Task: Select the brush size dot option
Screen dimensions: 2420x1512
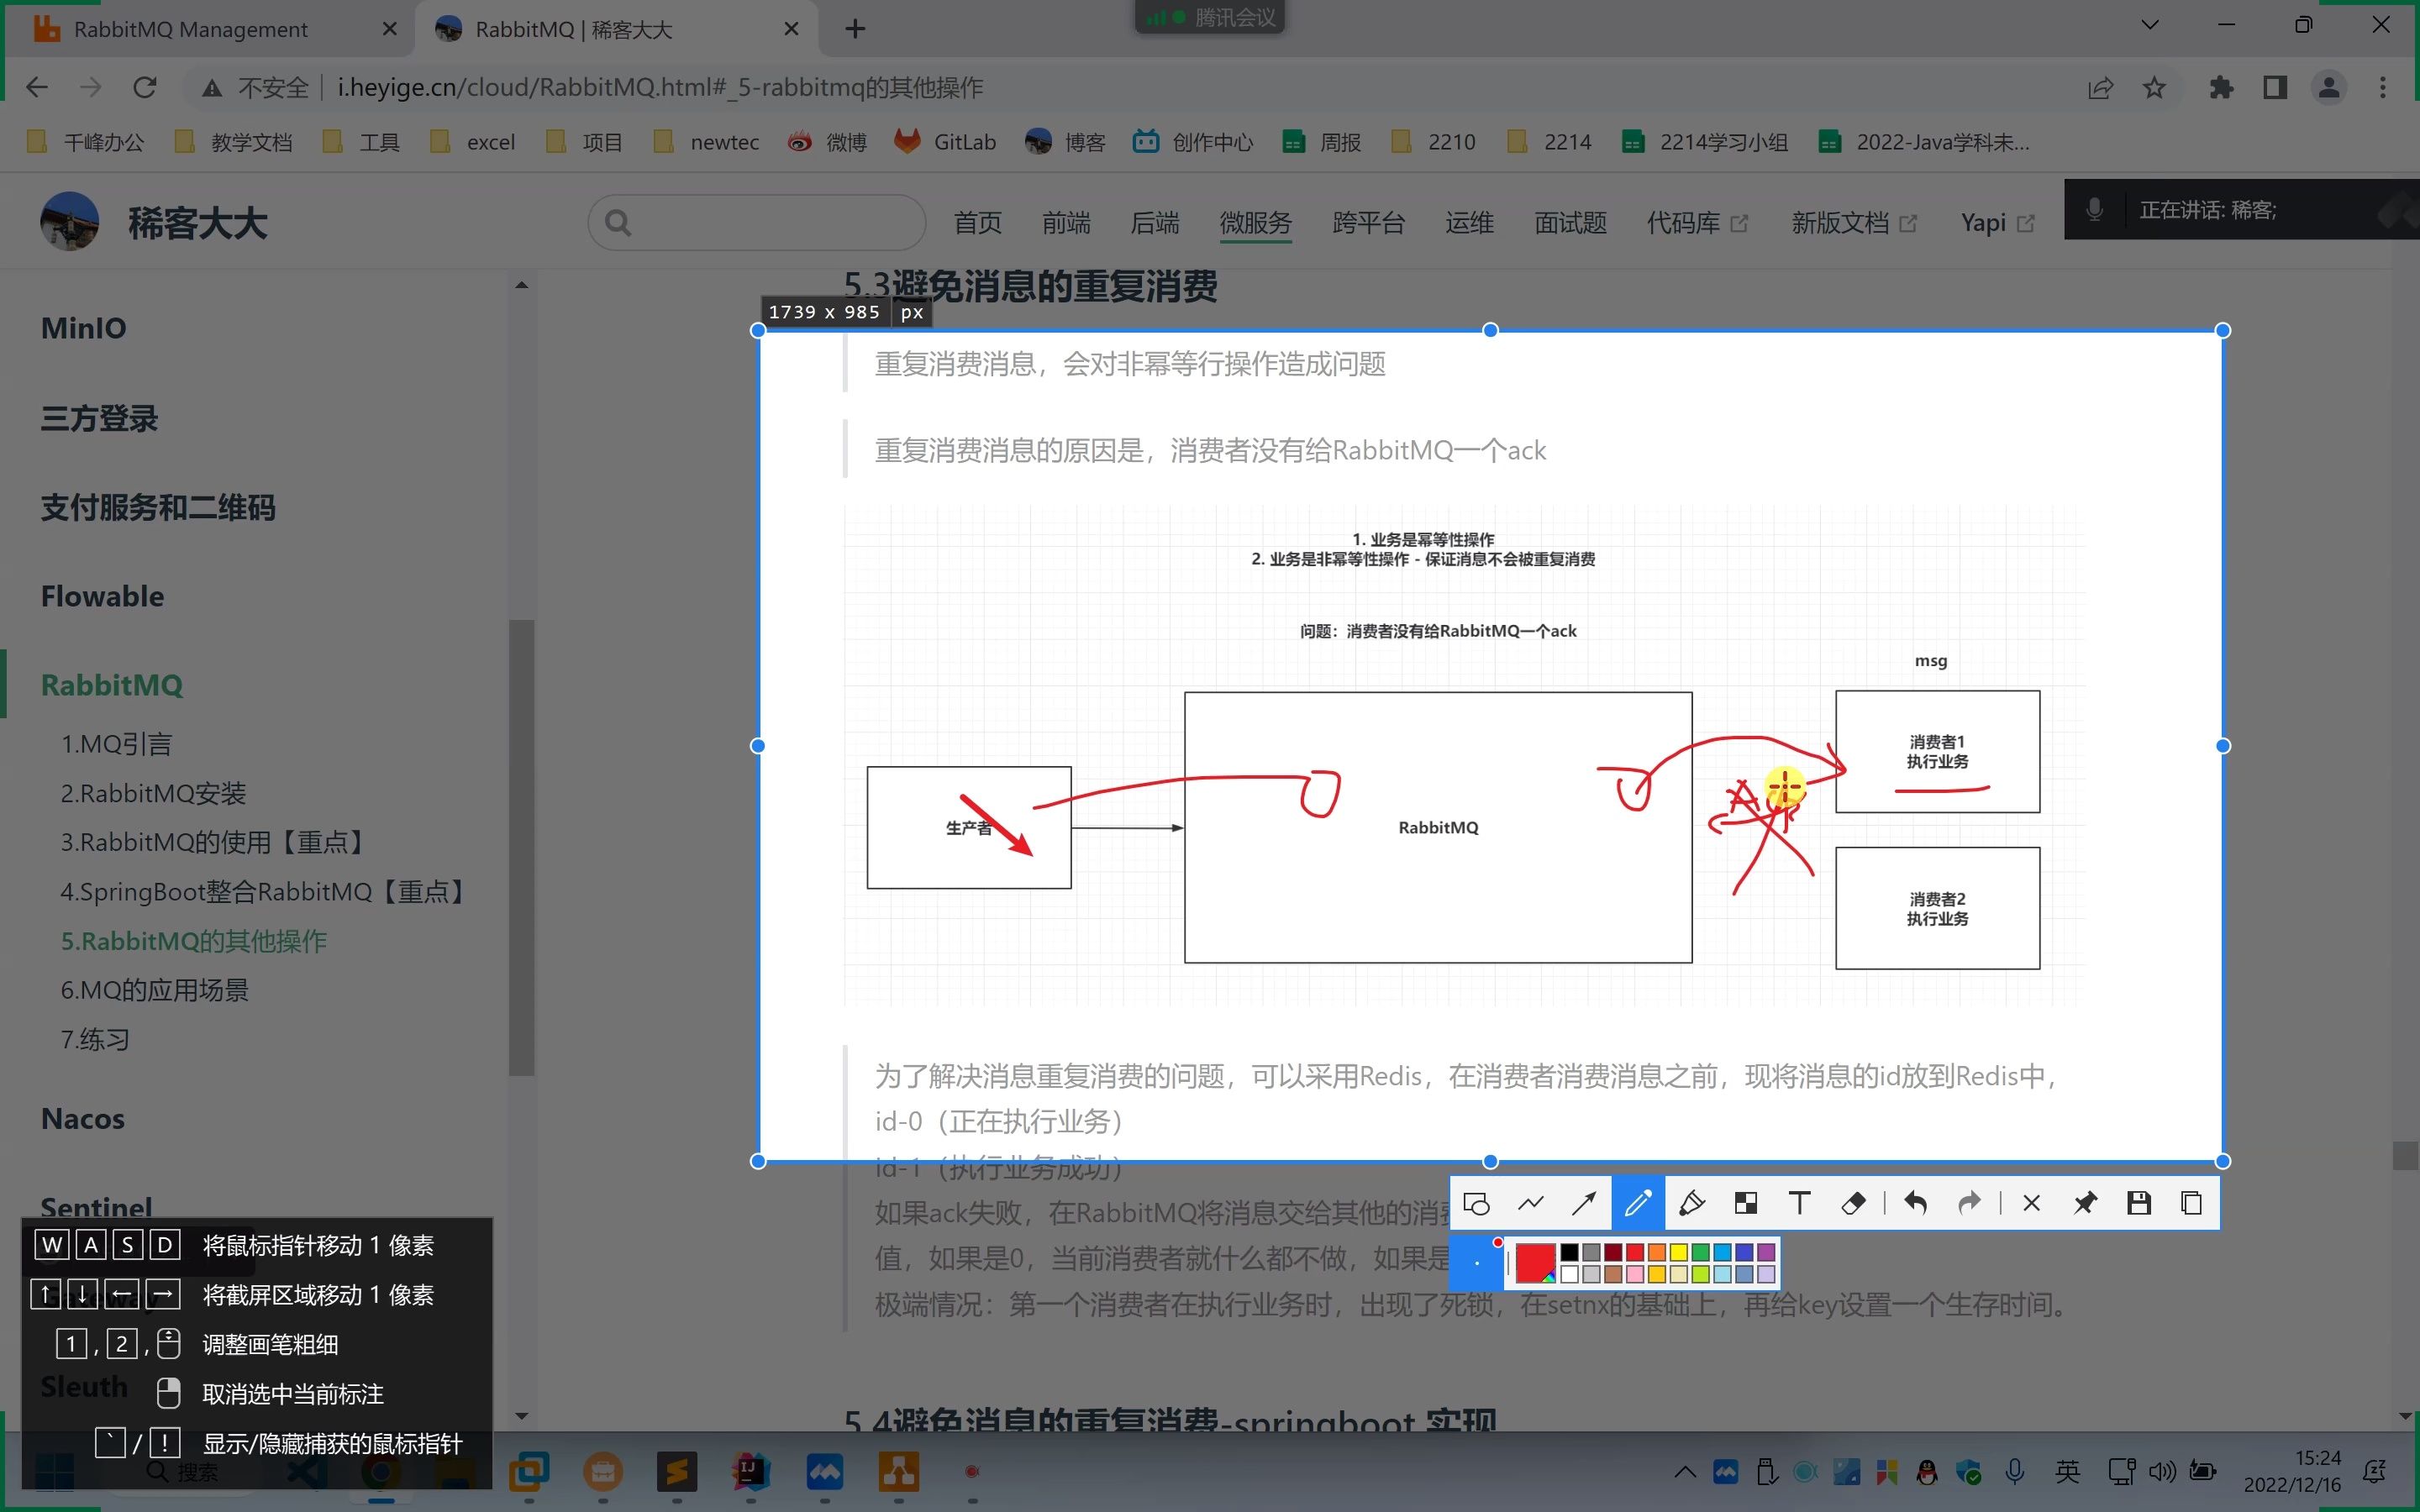Action: 1477,1263
